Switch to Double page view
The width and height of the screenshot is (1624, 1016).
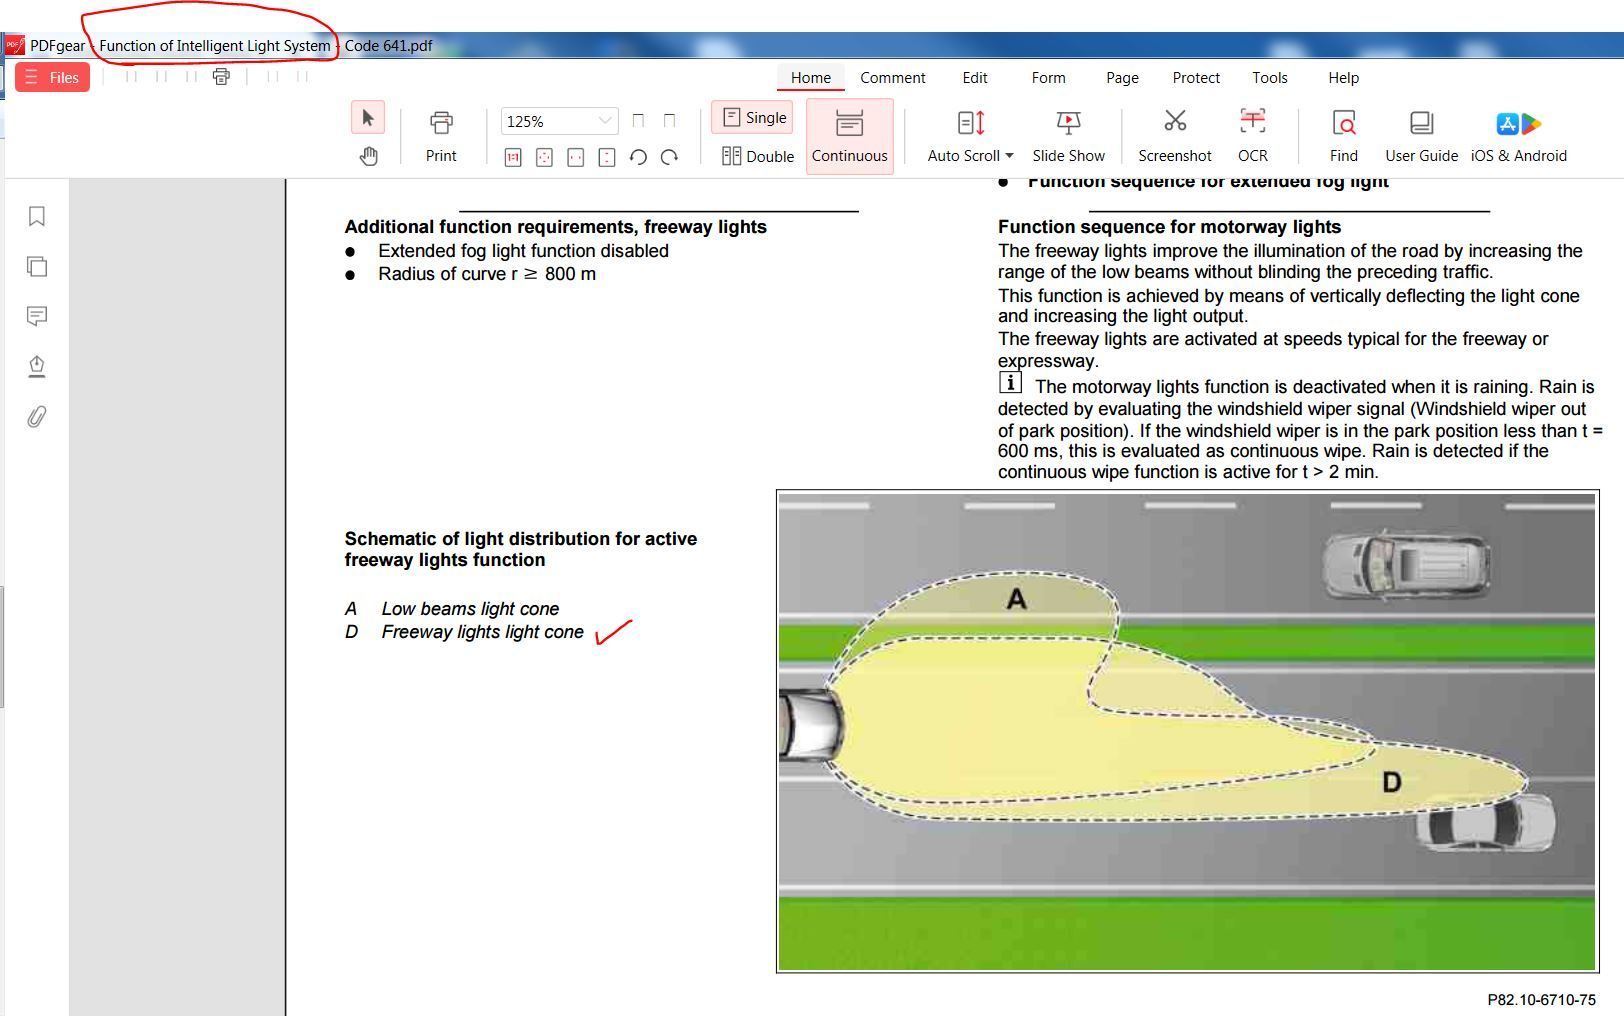tap(757, 156)
